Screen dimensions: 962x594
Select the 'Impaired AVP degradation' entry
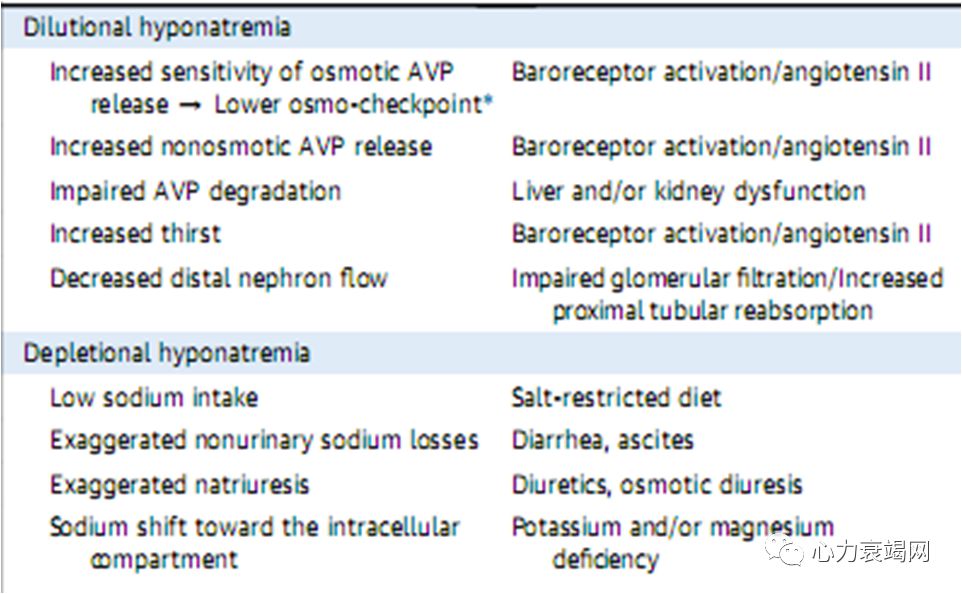point(195,190)
